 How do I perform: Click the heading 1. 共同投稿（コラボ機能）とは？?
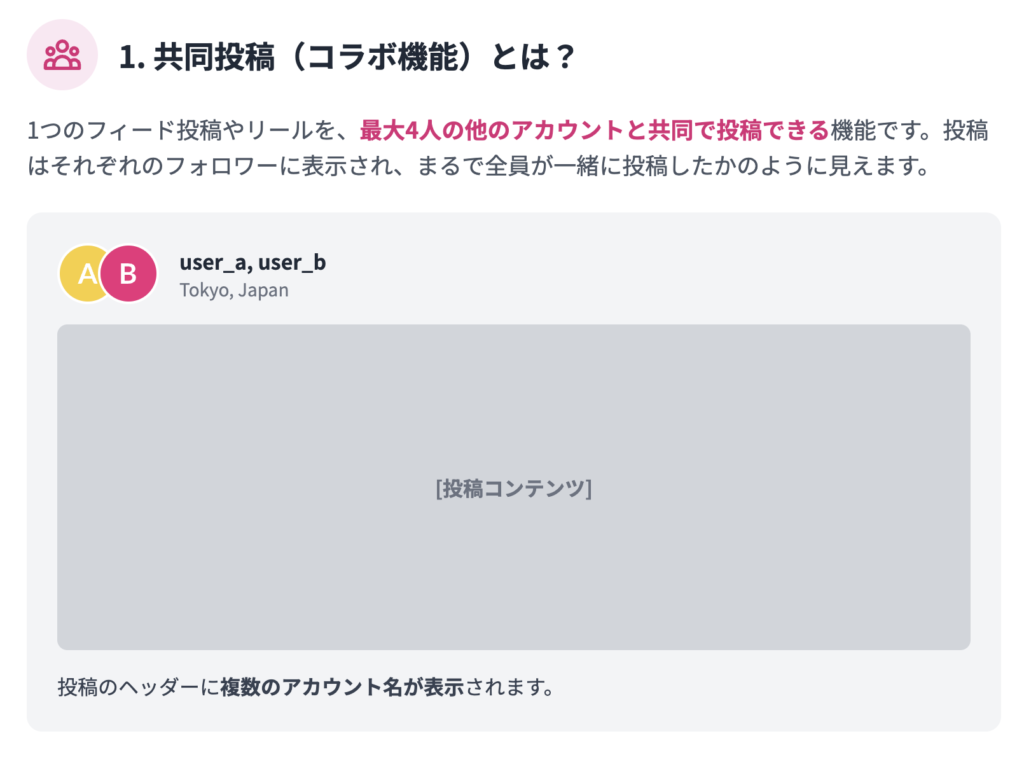tap(347, 56)
